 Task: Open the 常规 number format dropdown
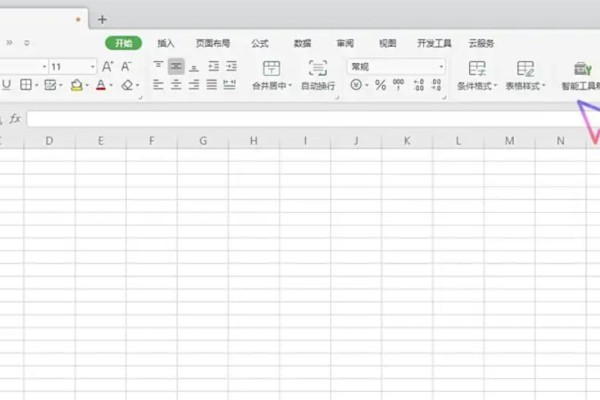tap(396, 67)
